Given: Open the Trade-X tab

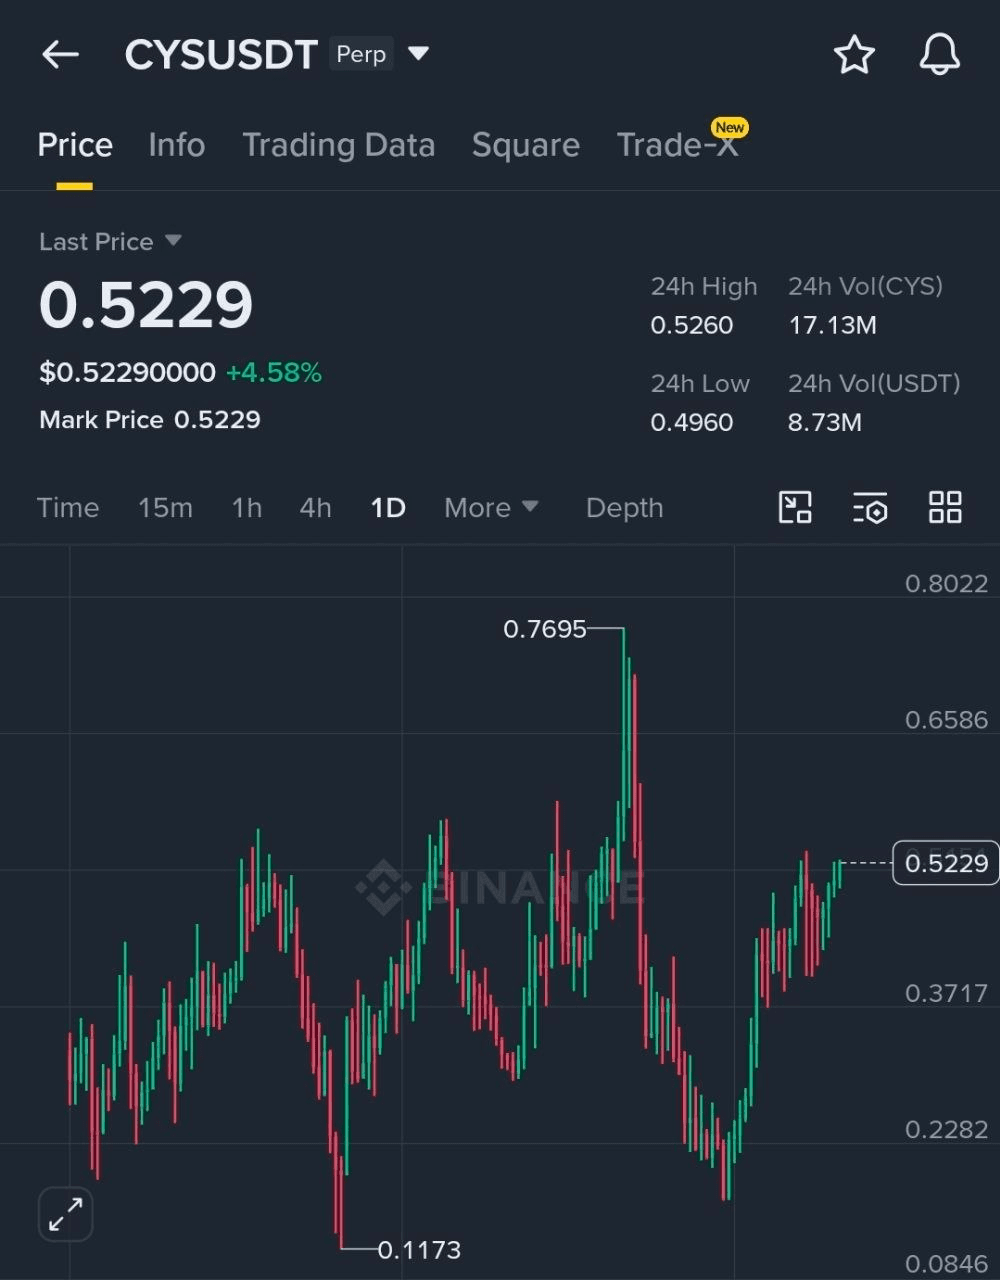Looking at the screenshot, I should click(x=677, y=145).
